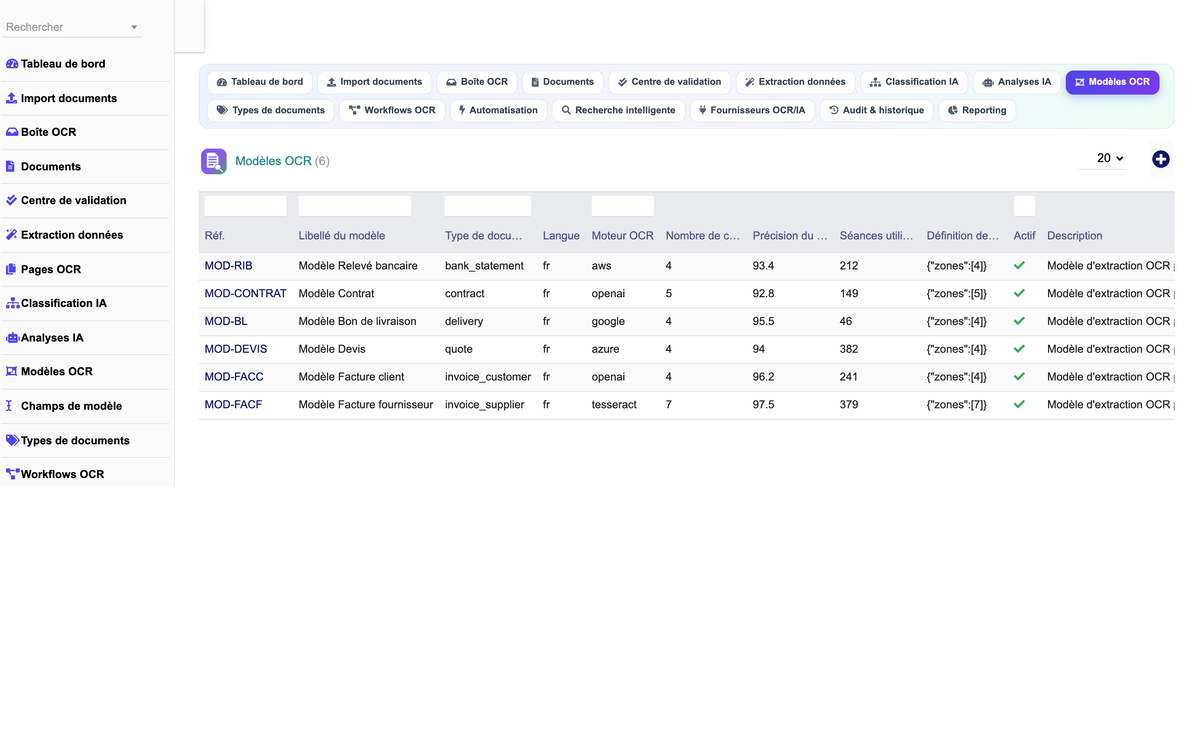This screenshot has width=1200, height=743.
Task: Switch to Classification IA top tab
Action: [915, 82]
